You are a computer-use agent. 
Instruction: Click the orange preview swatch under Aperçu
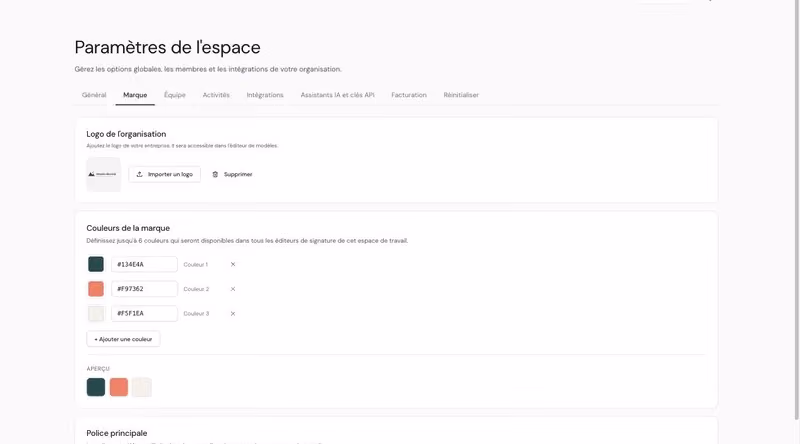click(119, 387)
